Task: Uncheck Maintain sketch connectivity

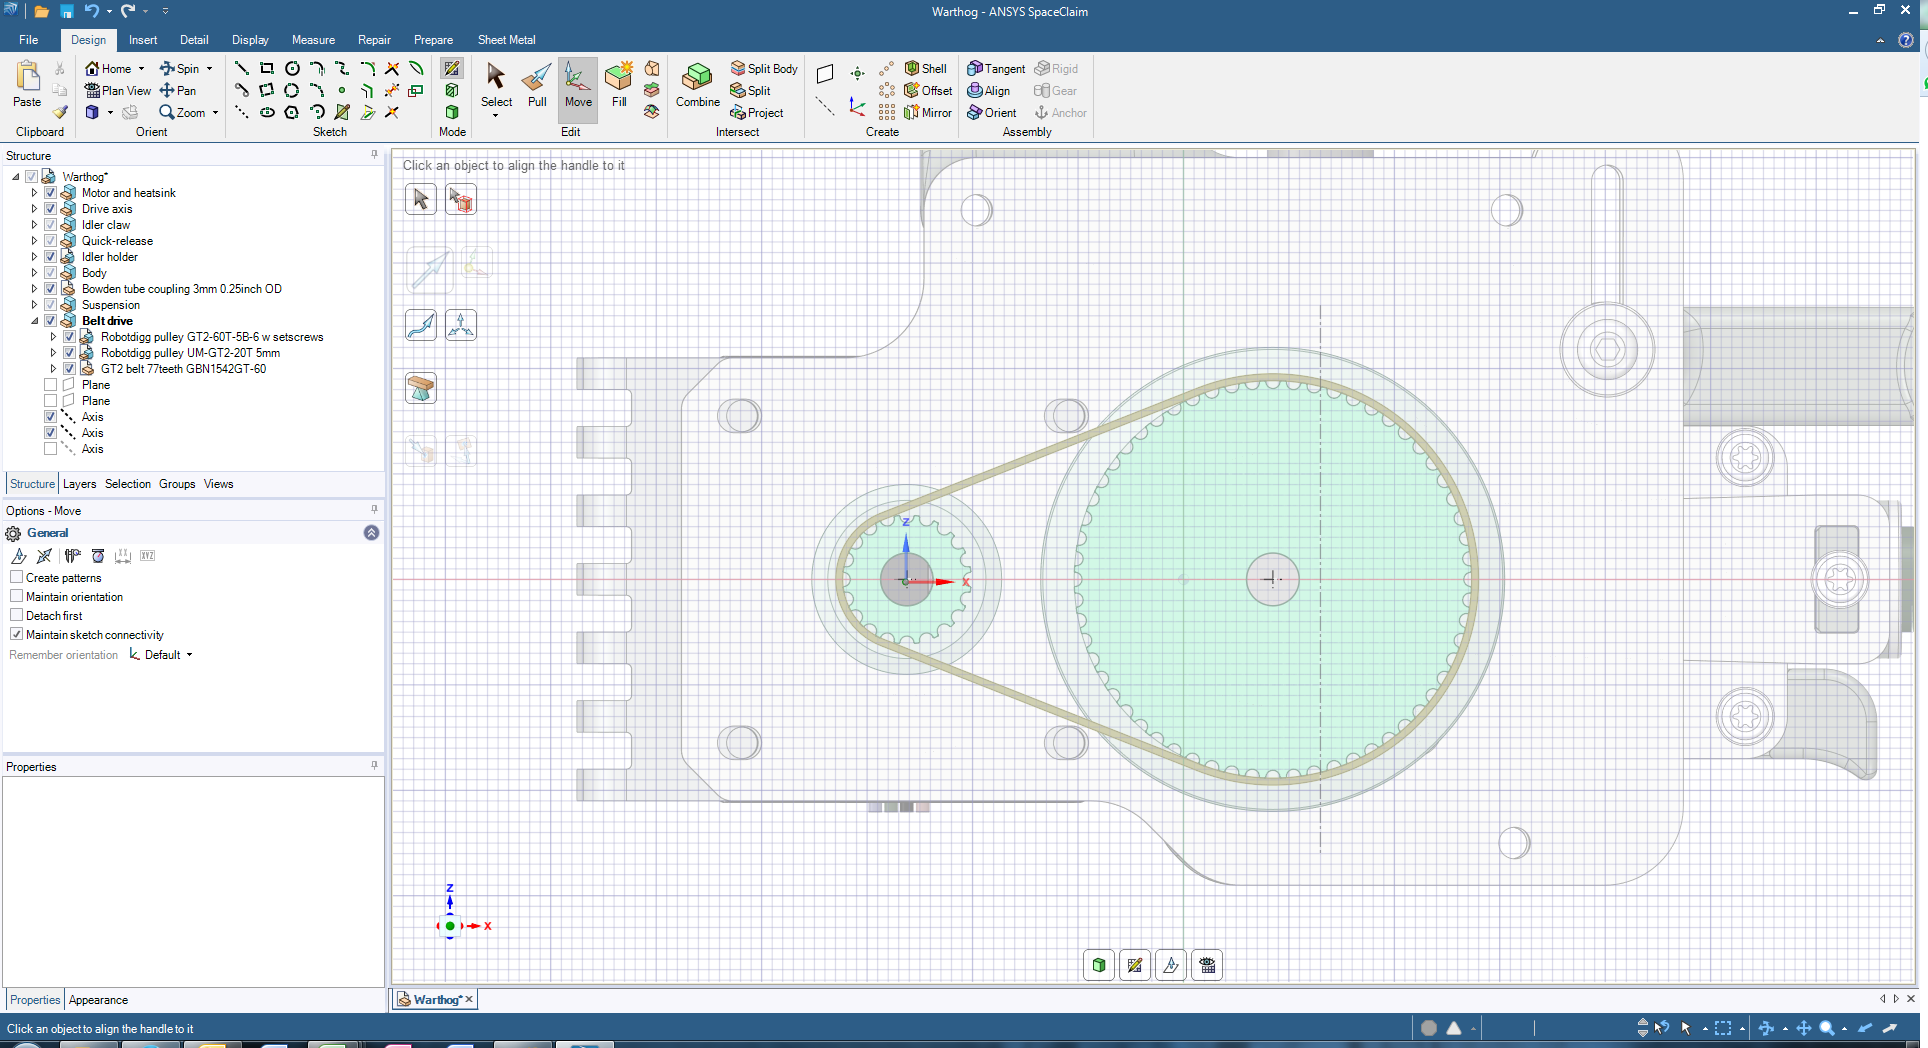Action: coord(17,635)
